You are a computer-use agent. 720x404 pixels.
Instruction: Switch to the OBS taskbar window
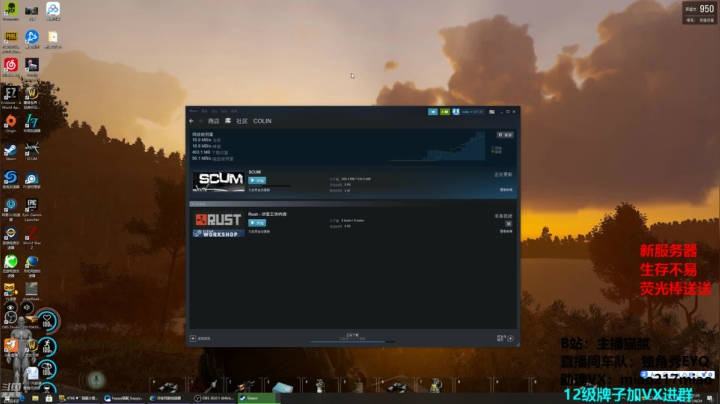coord(214,398)
